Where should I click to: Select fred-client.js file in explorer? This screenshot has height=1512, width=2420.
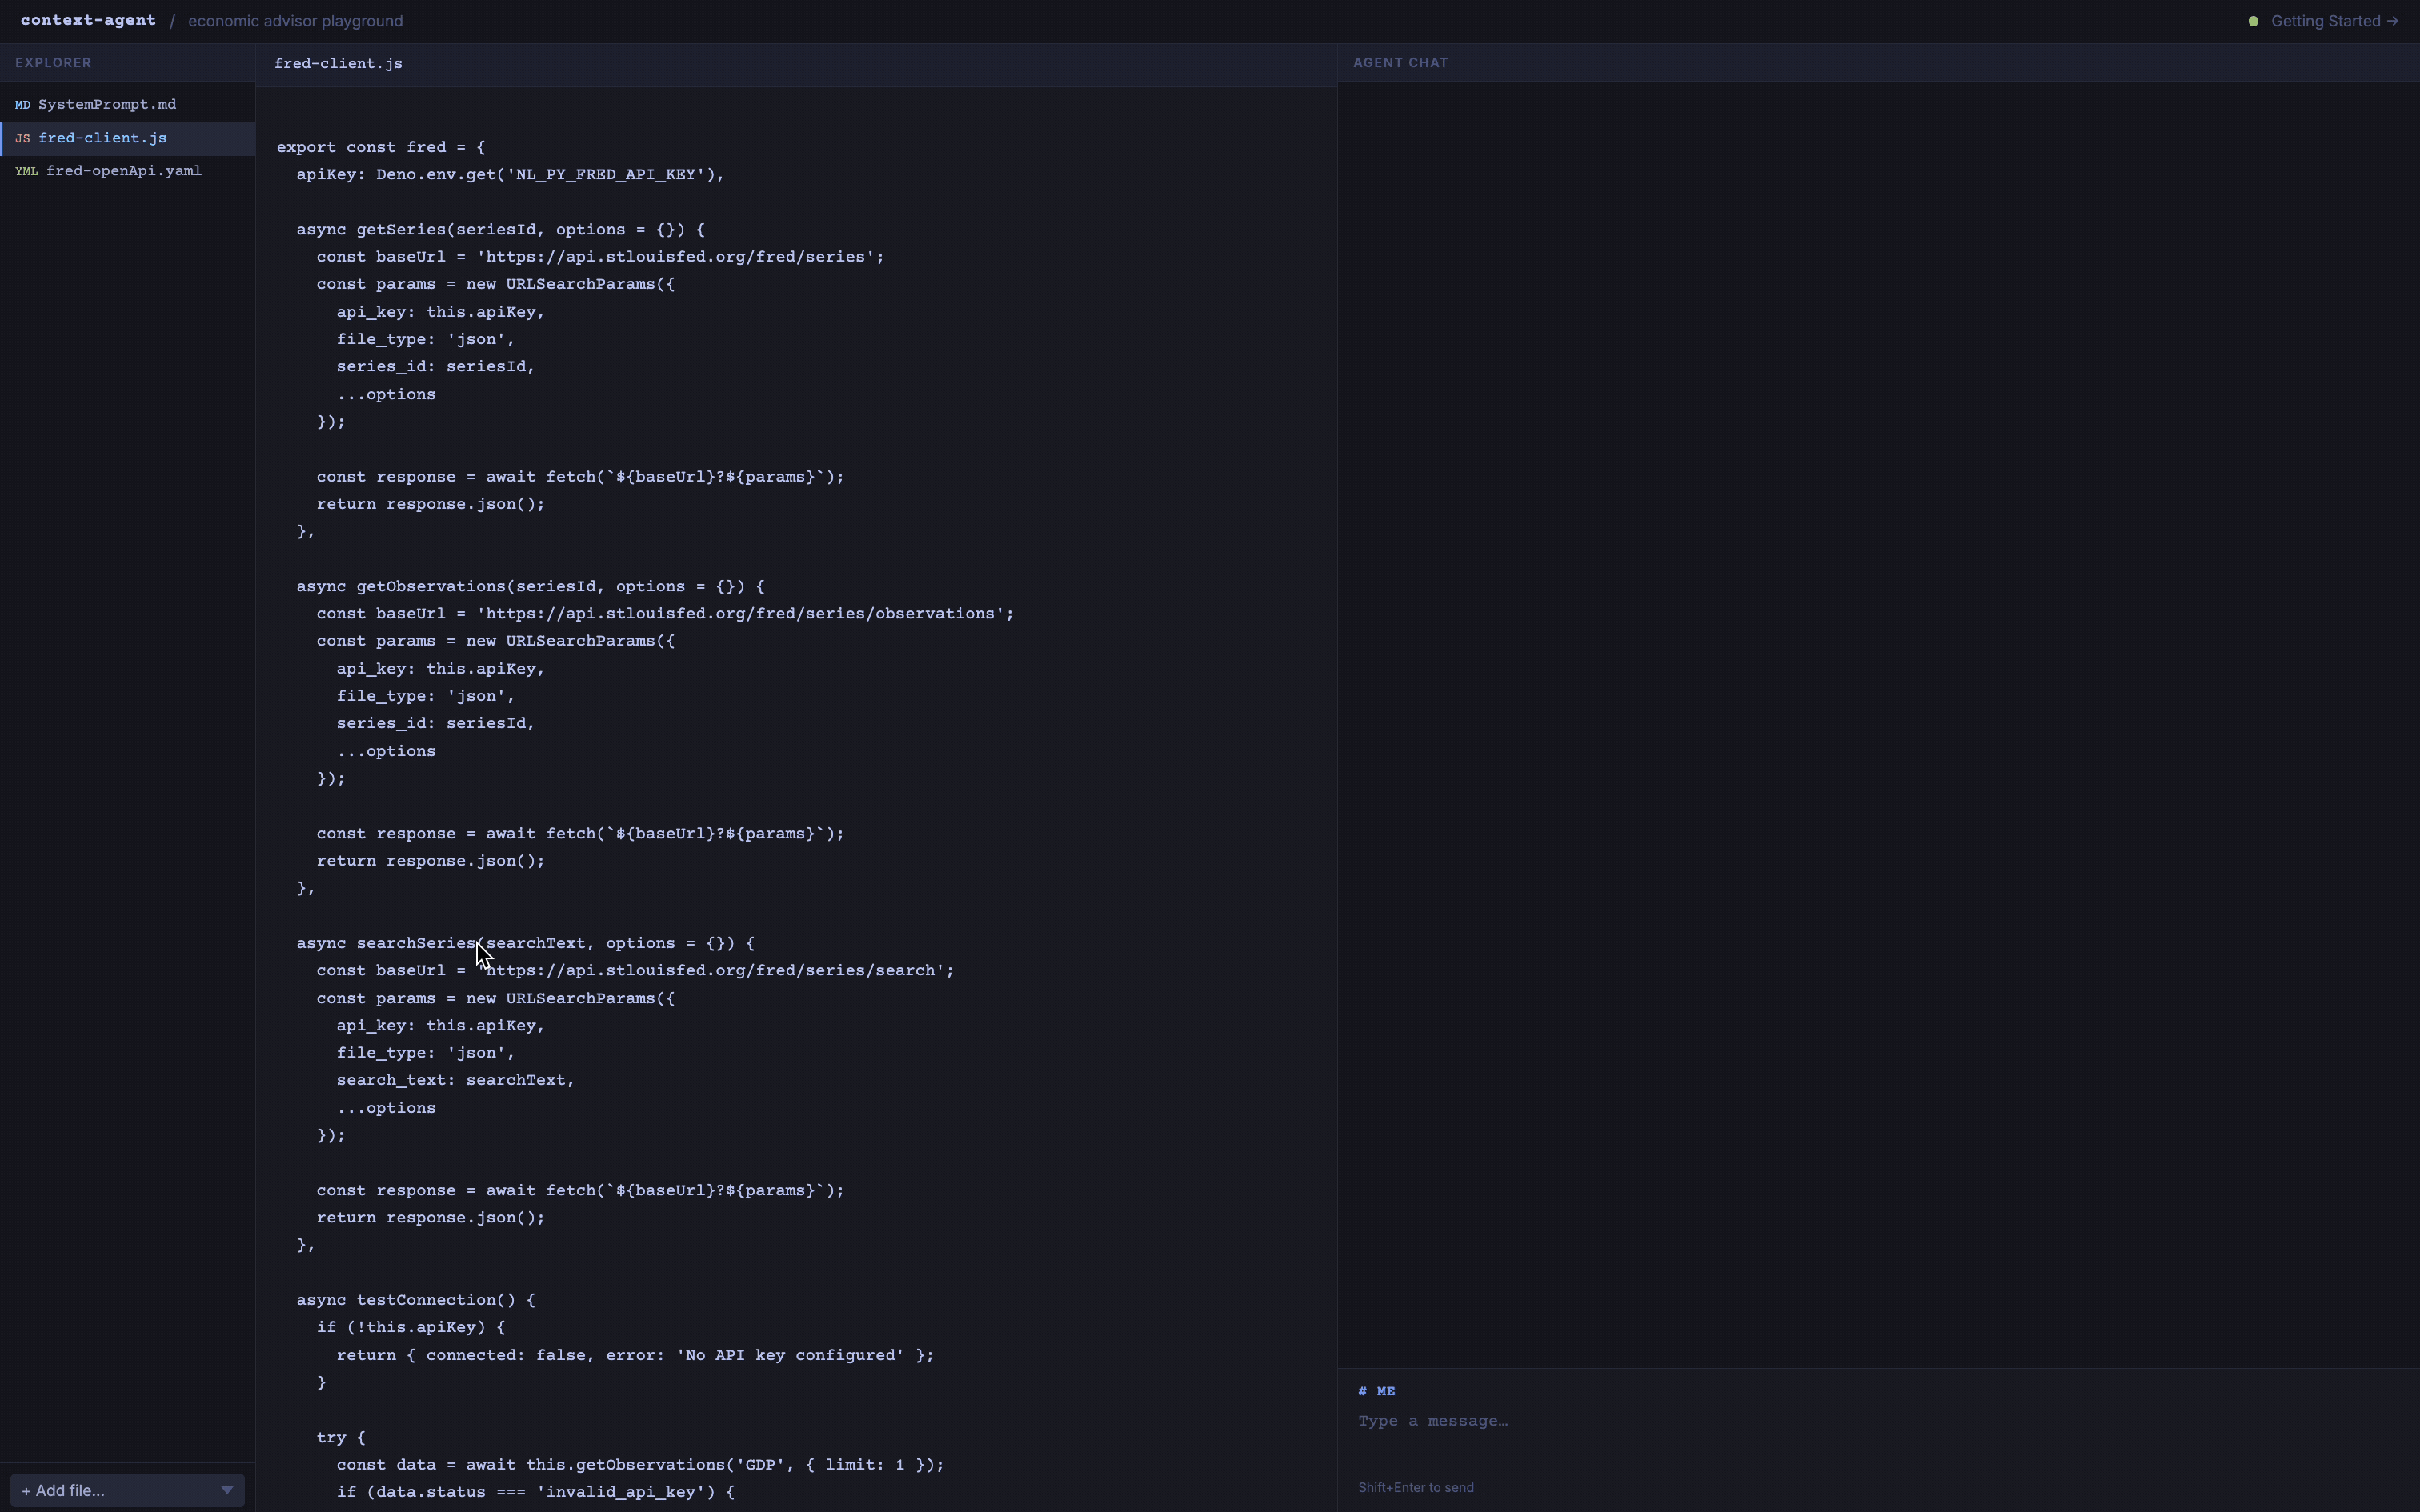tap(127, 138)
